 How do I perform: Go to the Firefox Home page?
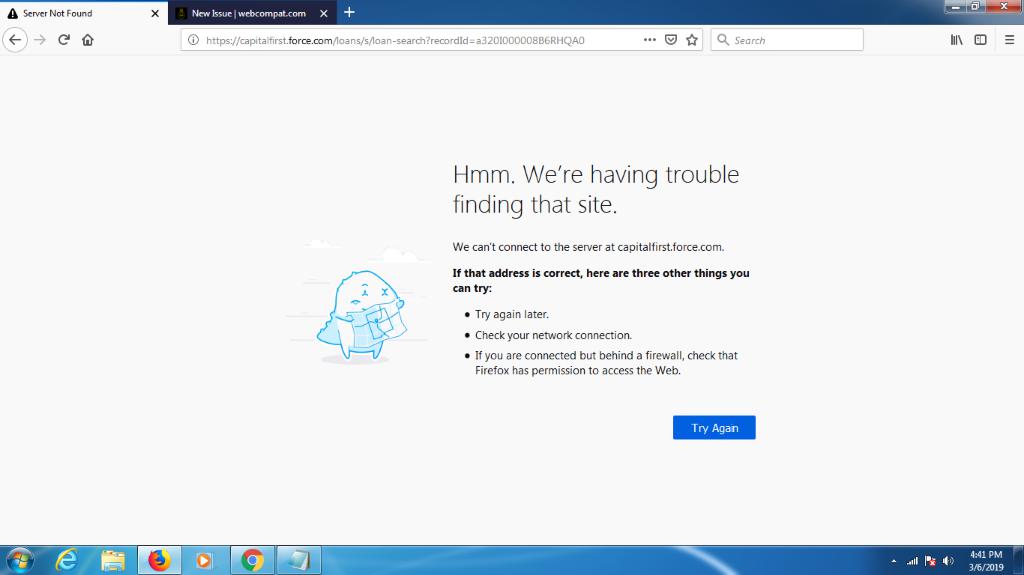tap(88, 40)
